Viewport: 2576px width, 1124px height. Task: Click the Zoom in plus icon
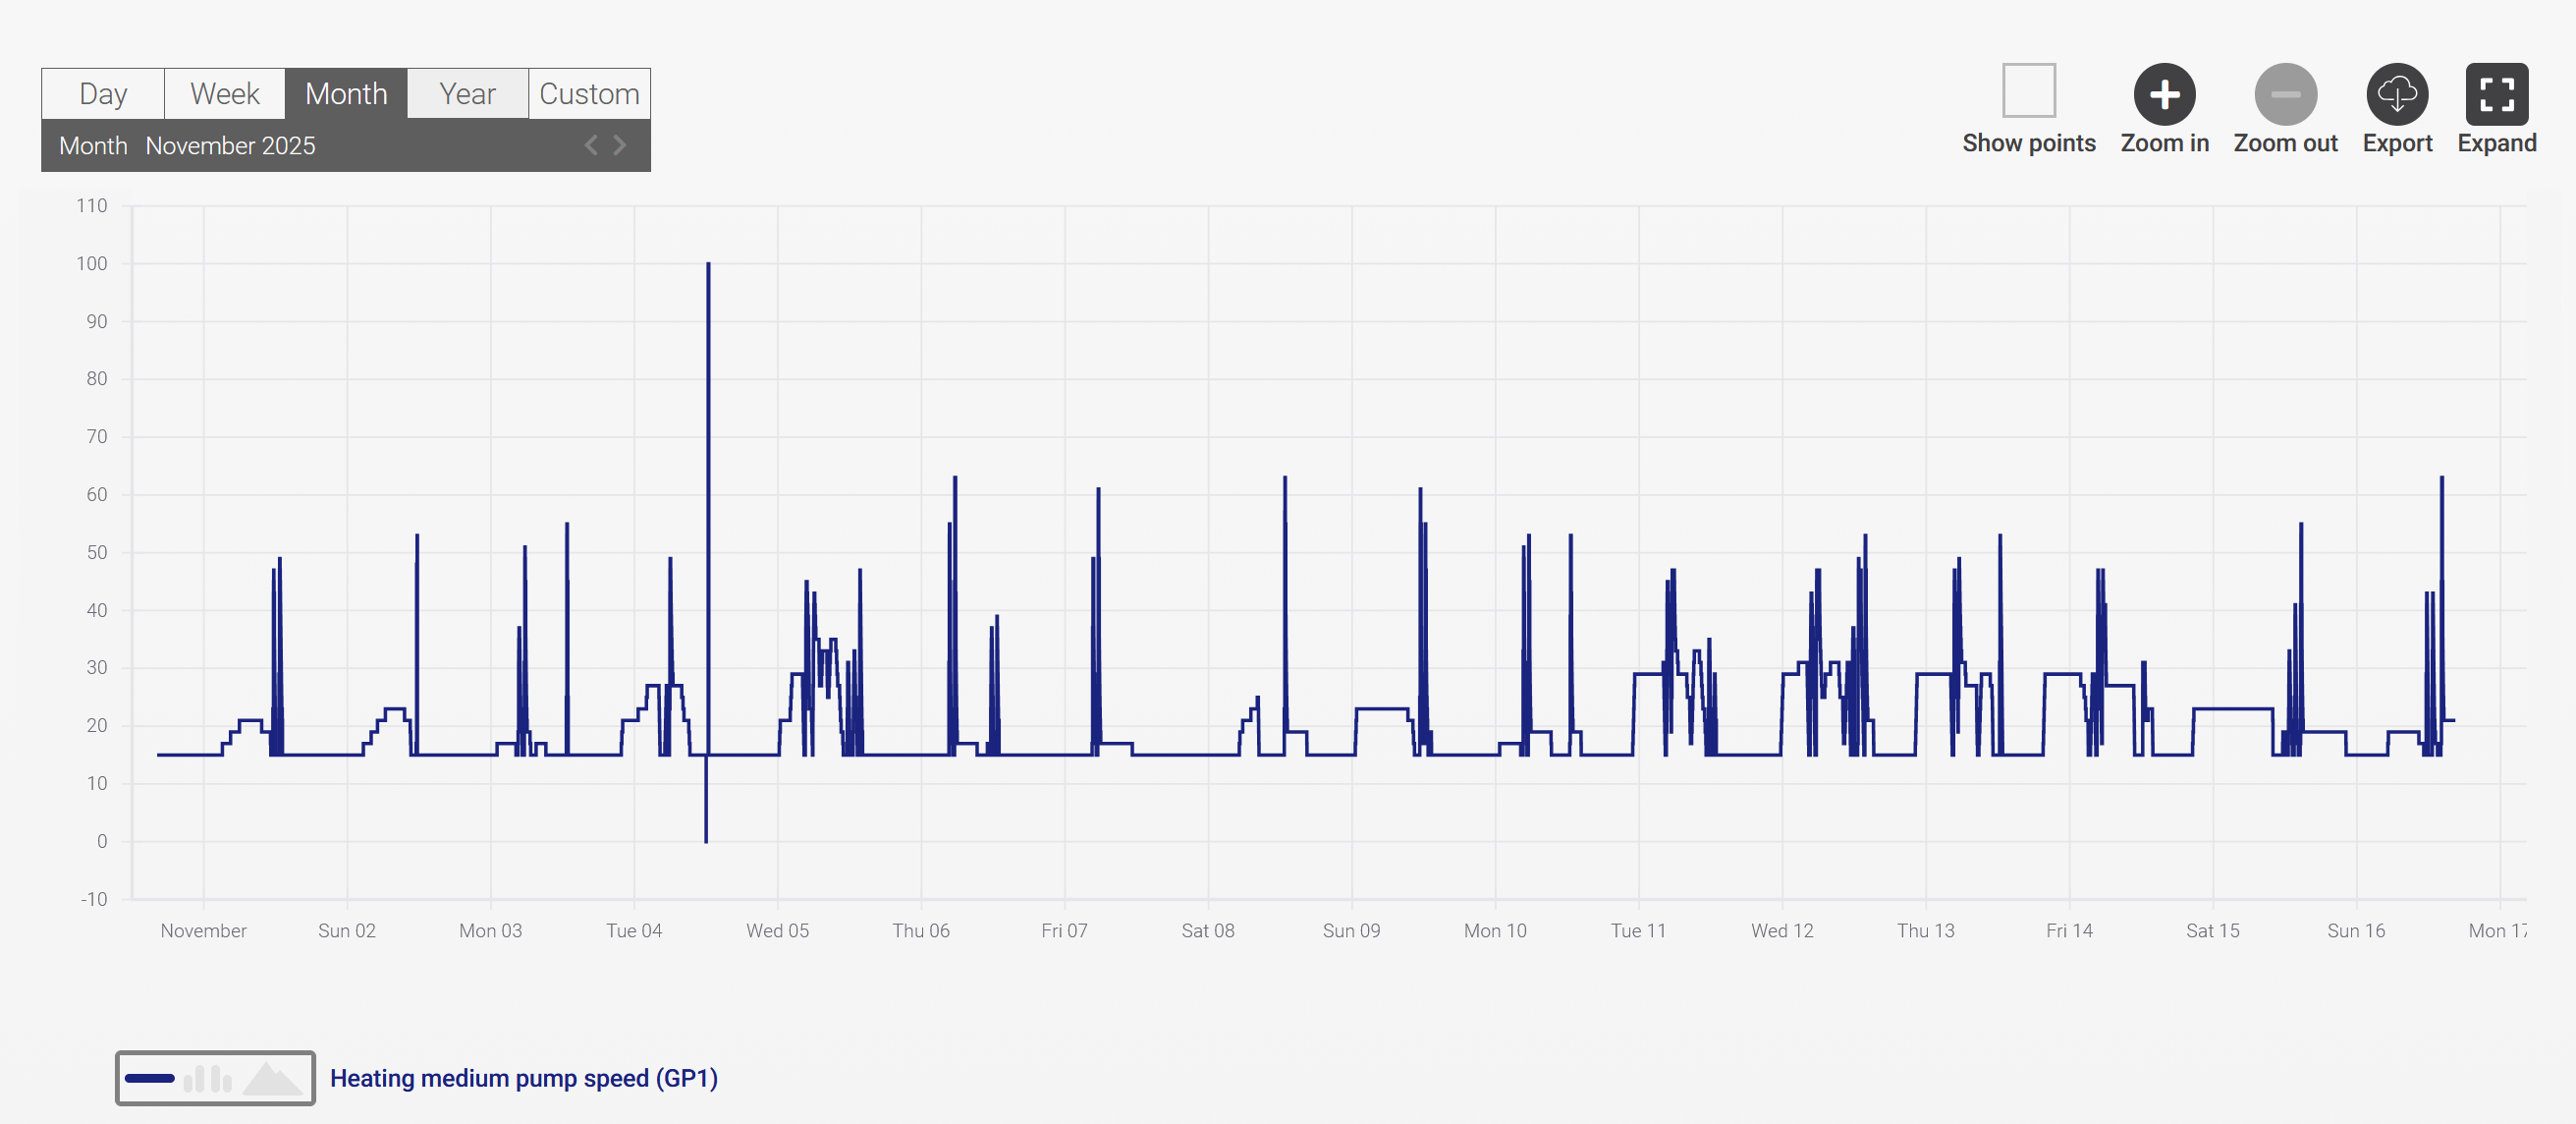(2164, 94)
